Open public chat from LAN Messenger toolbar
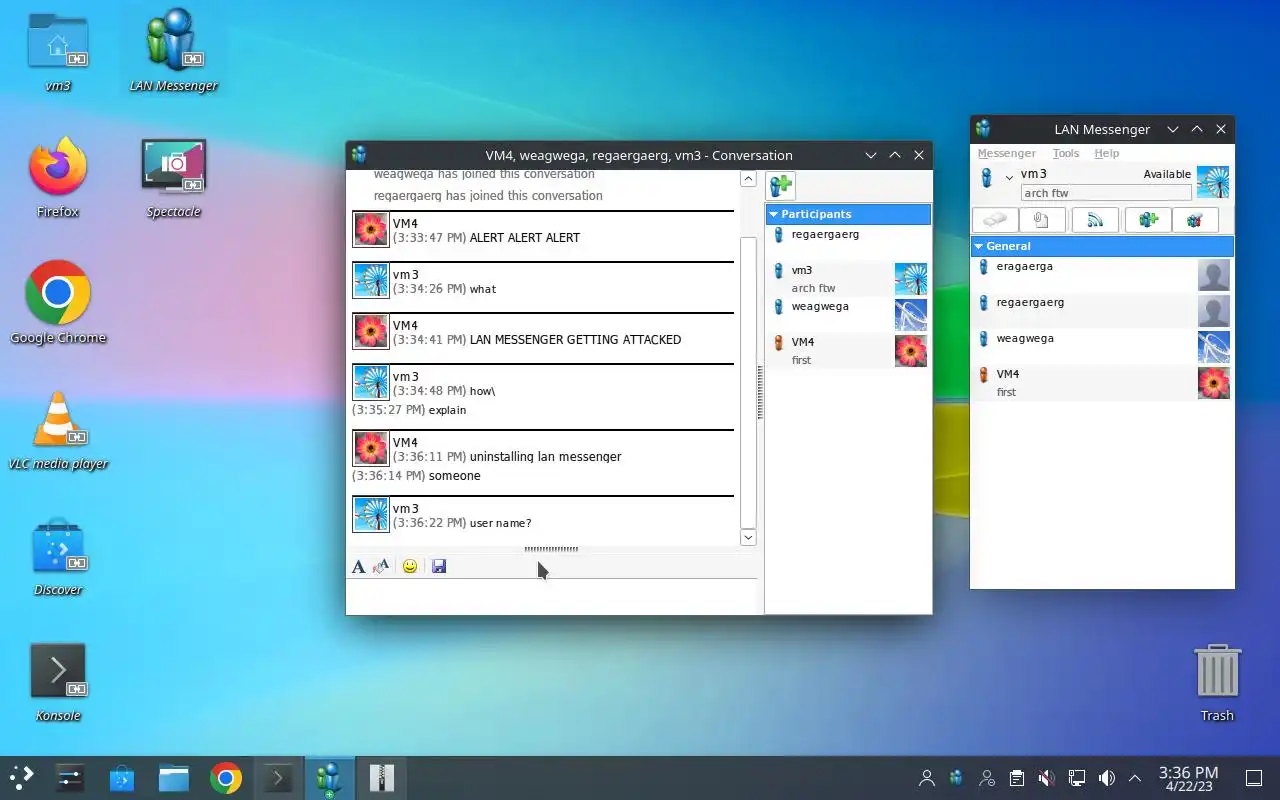Screen dimensions: 1280x800 click(x=1195, y=220)
